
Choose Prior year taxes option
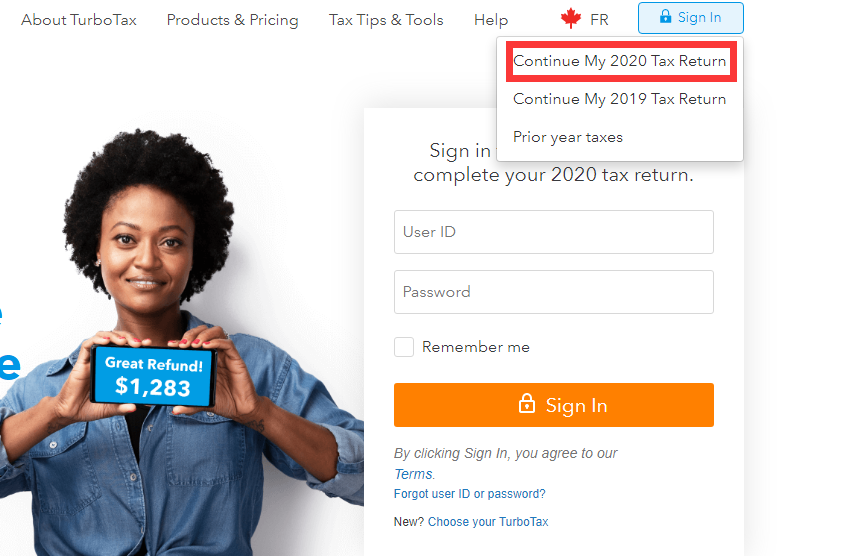click(568, 137)
